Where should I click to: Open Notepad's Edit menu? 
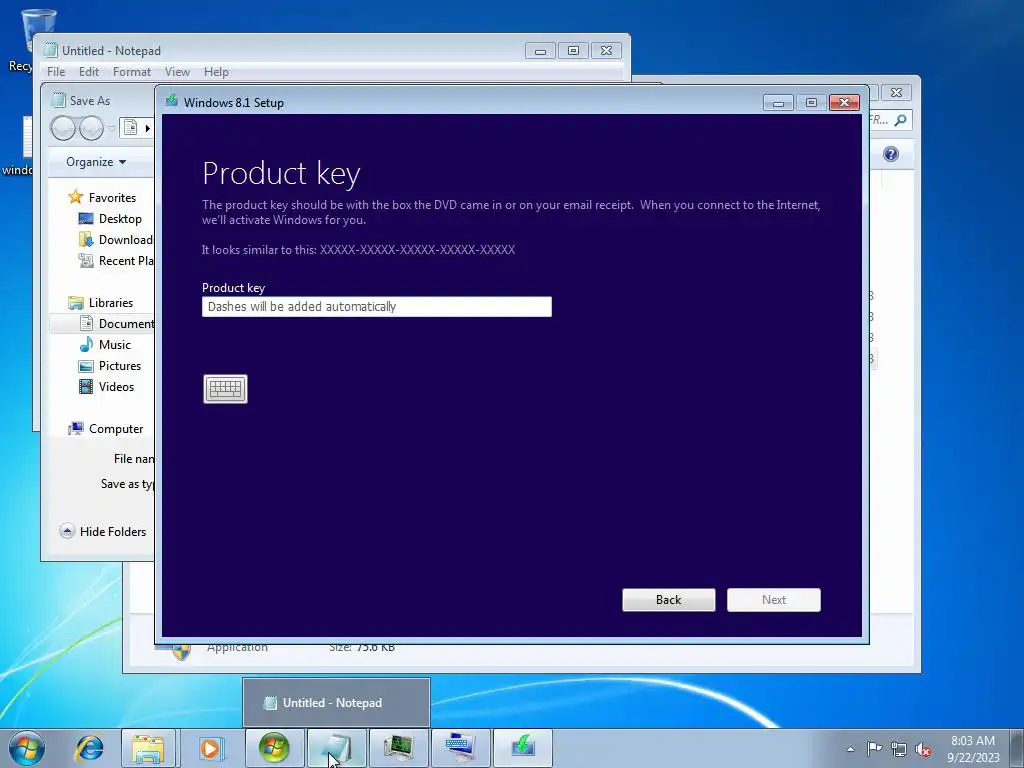pos(89,72)
